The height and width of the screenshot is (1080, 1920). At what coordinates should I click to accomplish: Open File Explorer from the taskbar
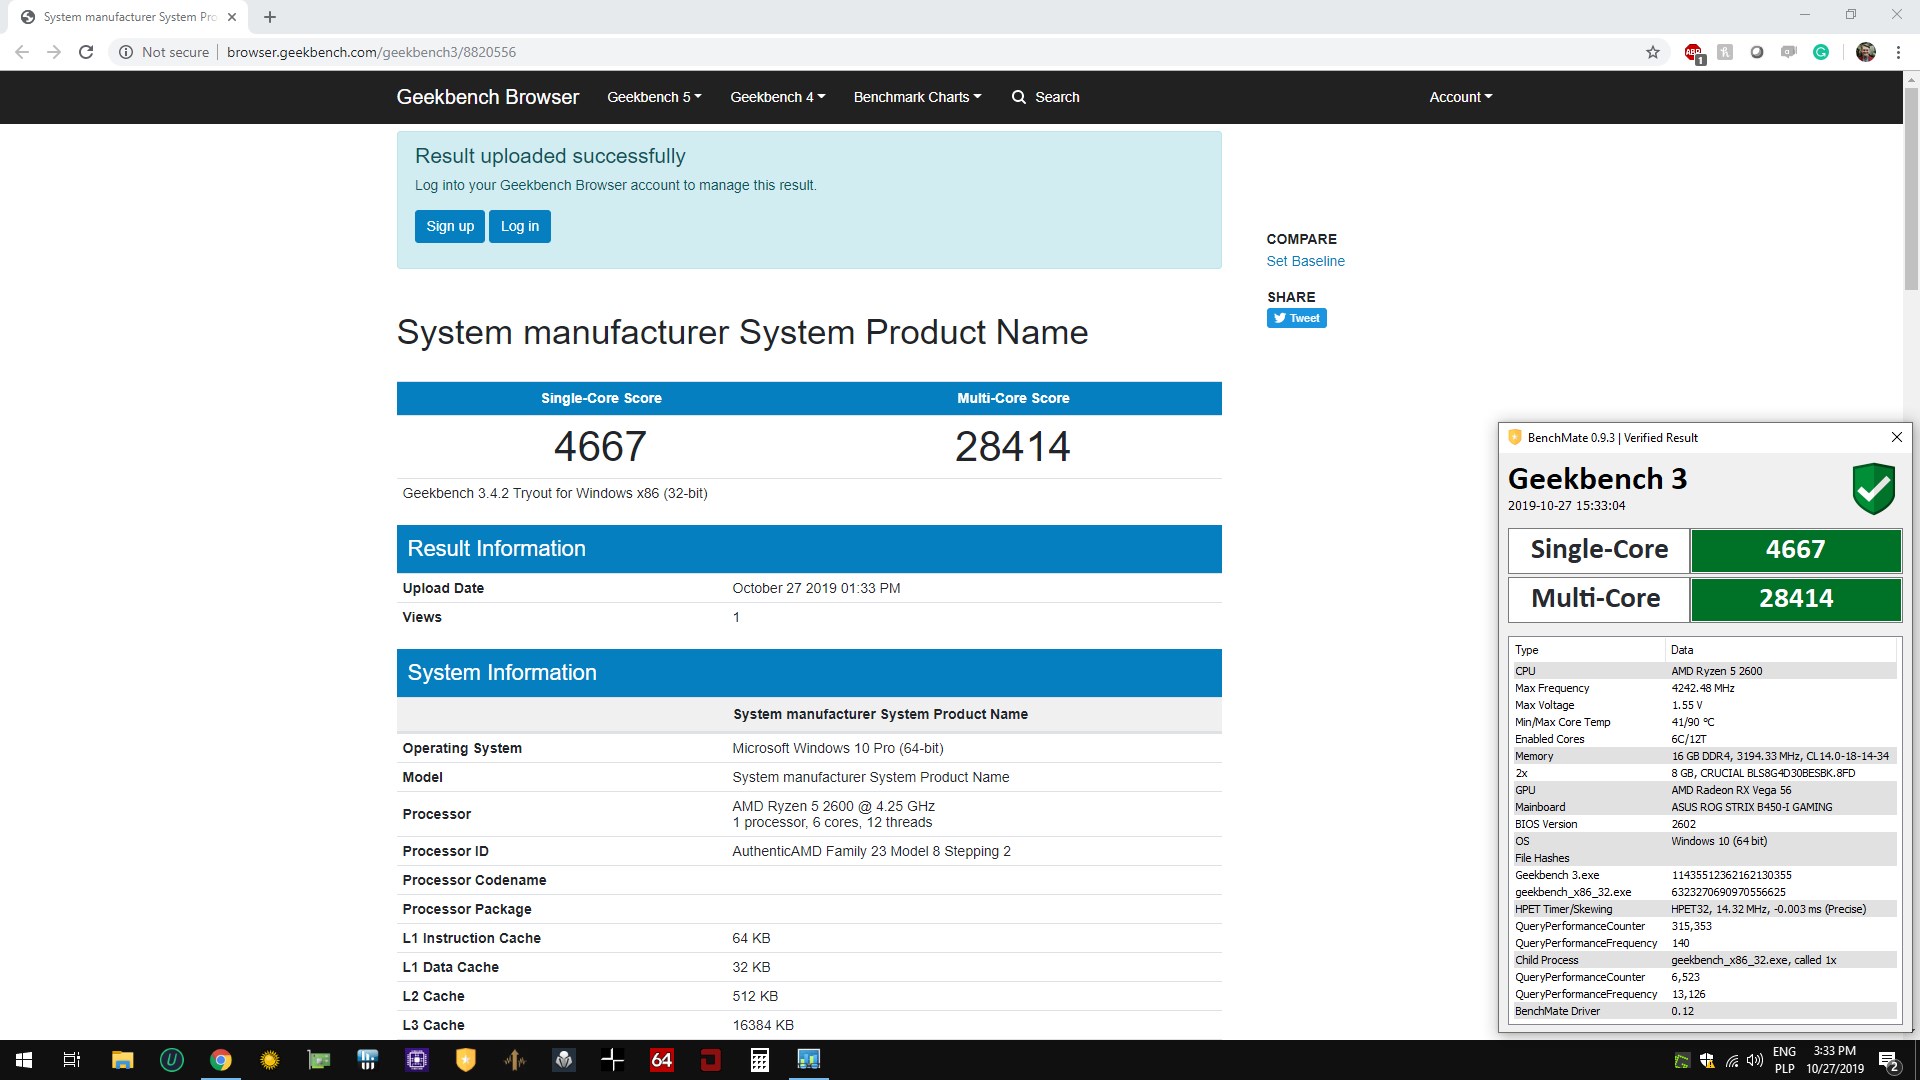(122, 1060)
